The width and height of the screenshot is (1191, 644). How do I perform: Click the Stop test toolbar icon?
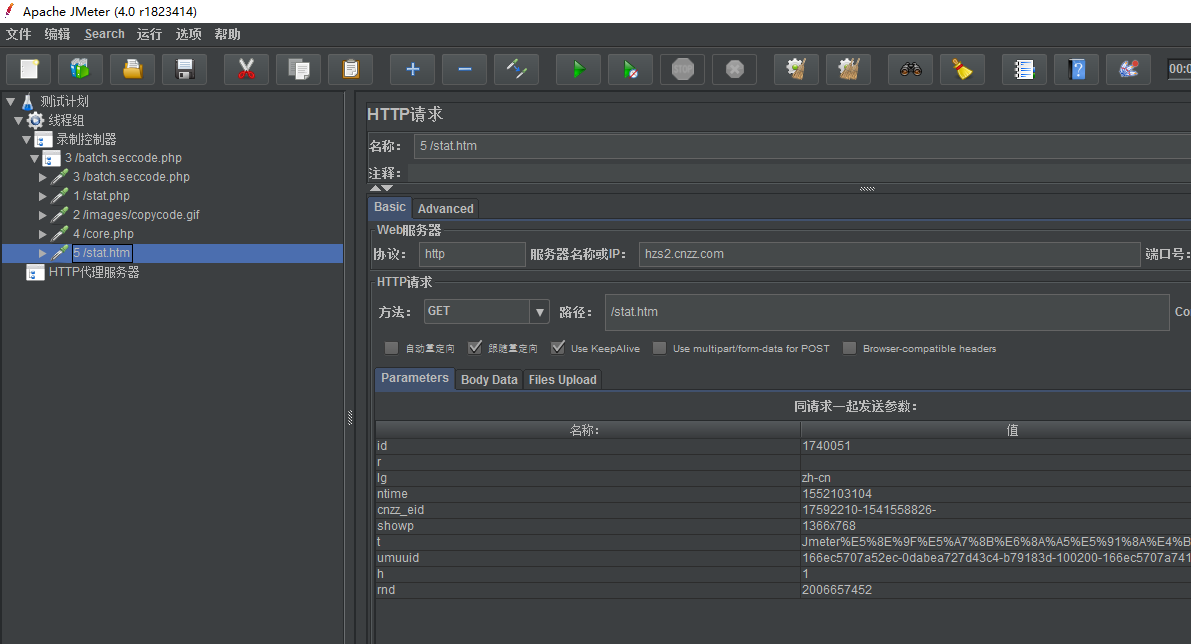click(682, 69)
